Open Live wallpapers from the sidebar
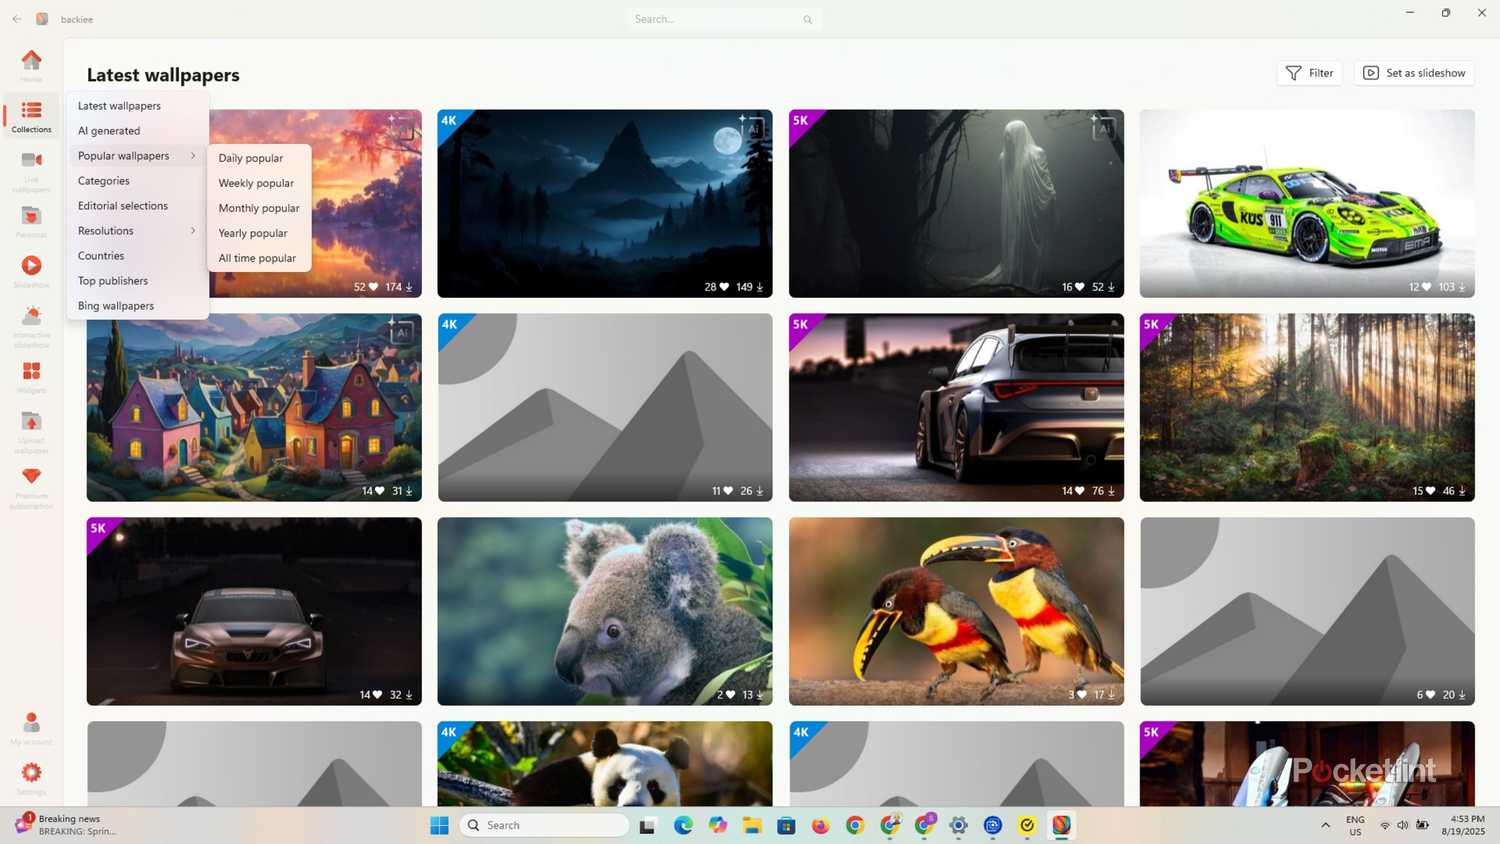Image resolution: width=1500 pixels, height=844 pixels. (x=31, y=168)
